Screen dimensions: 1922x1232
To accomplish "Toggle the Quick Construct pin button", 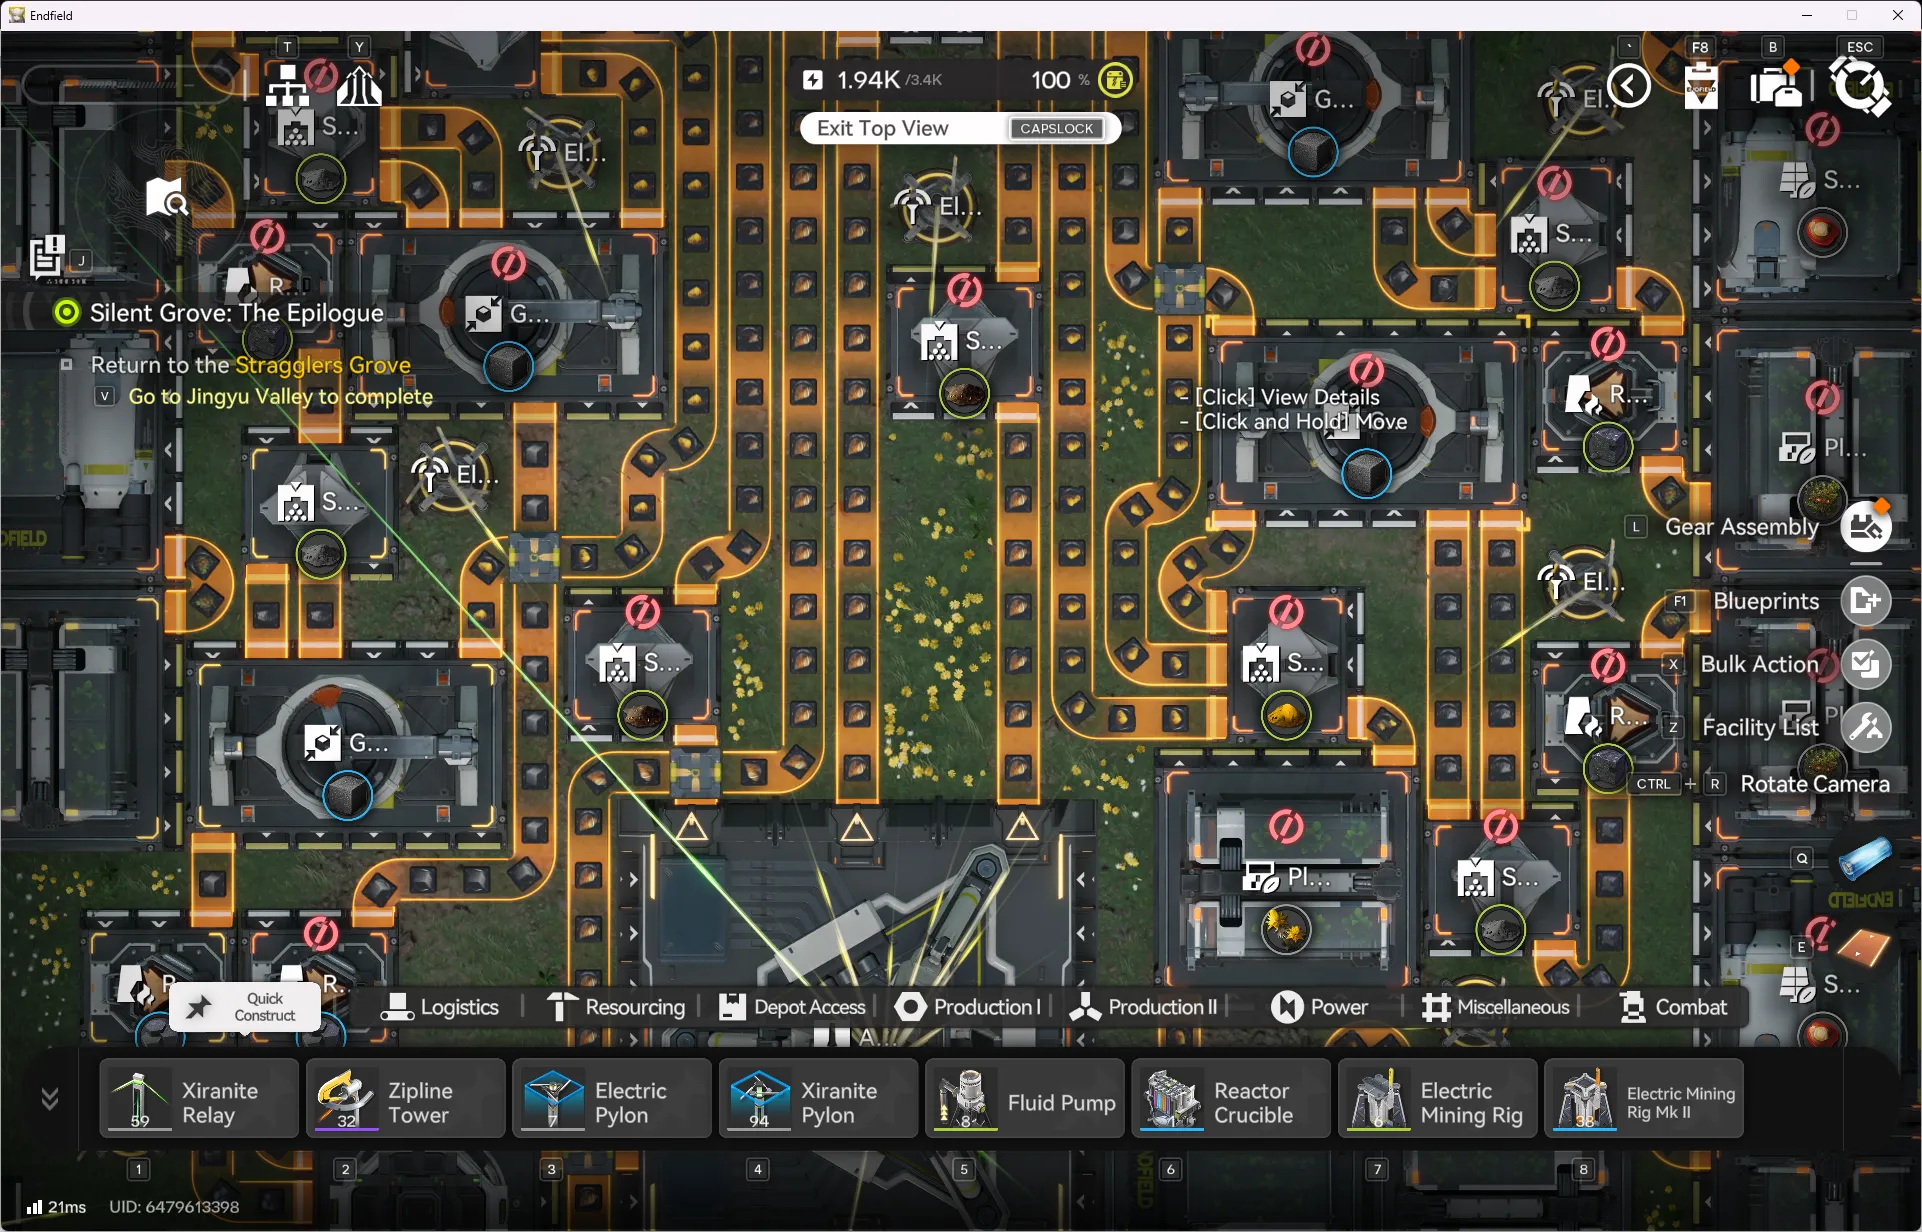I will pos(199,1007).
